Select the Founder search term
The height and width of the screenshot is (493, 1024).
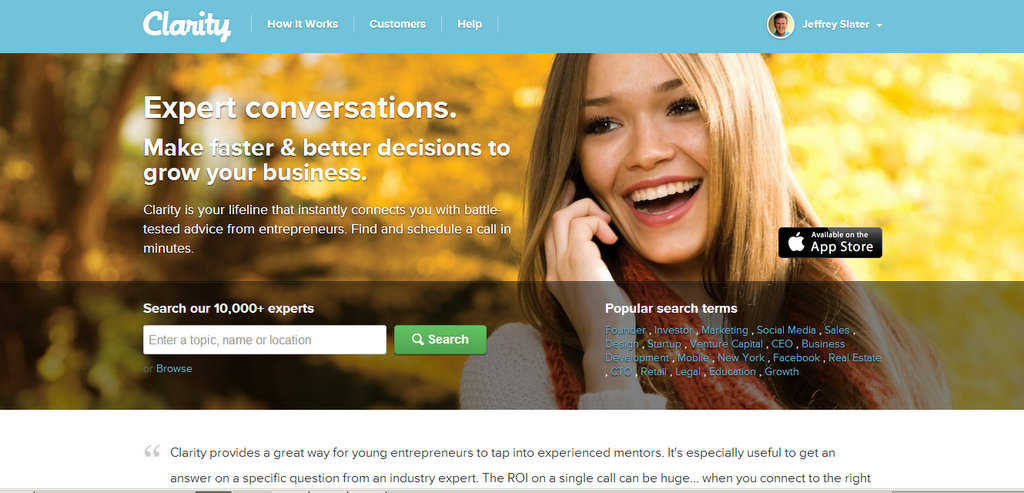coord(625,330)
